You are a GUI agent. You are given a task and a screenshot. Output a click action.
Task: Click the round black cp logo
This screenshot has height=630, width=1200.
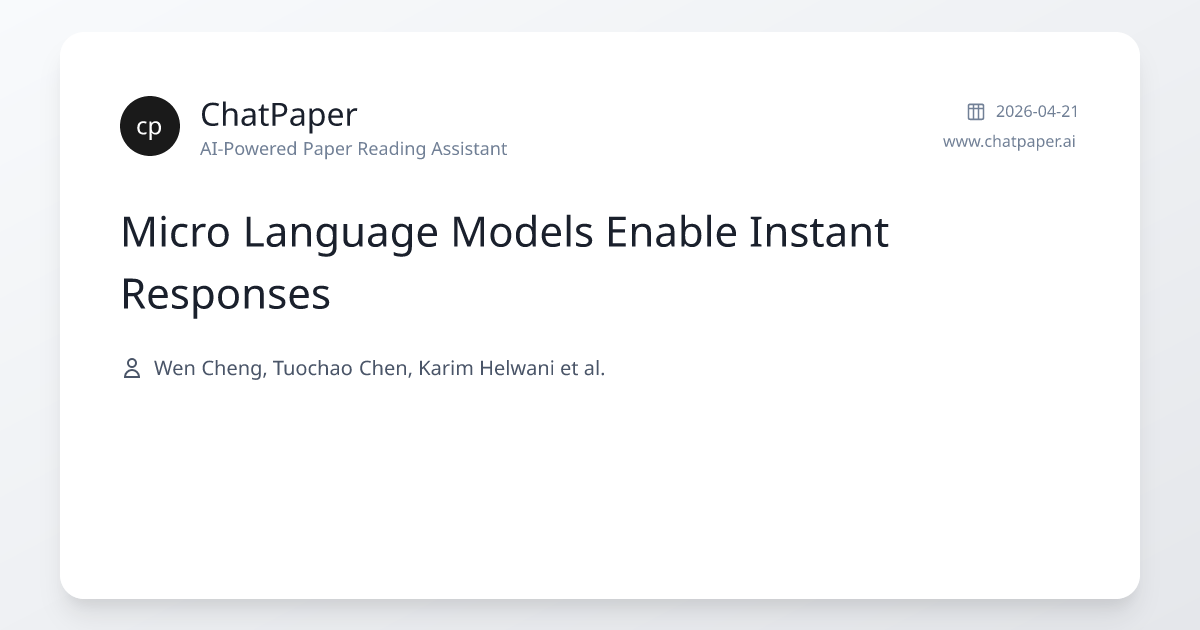[x=150, y=126]
